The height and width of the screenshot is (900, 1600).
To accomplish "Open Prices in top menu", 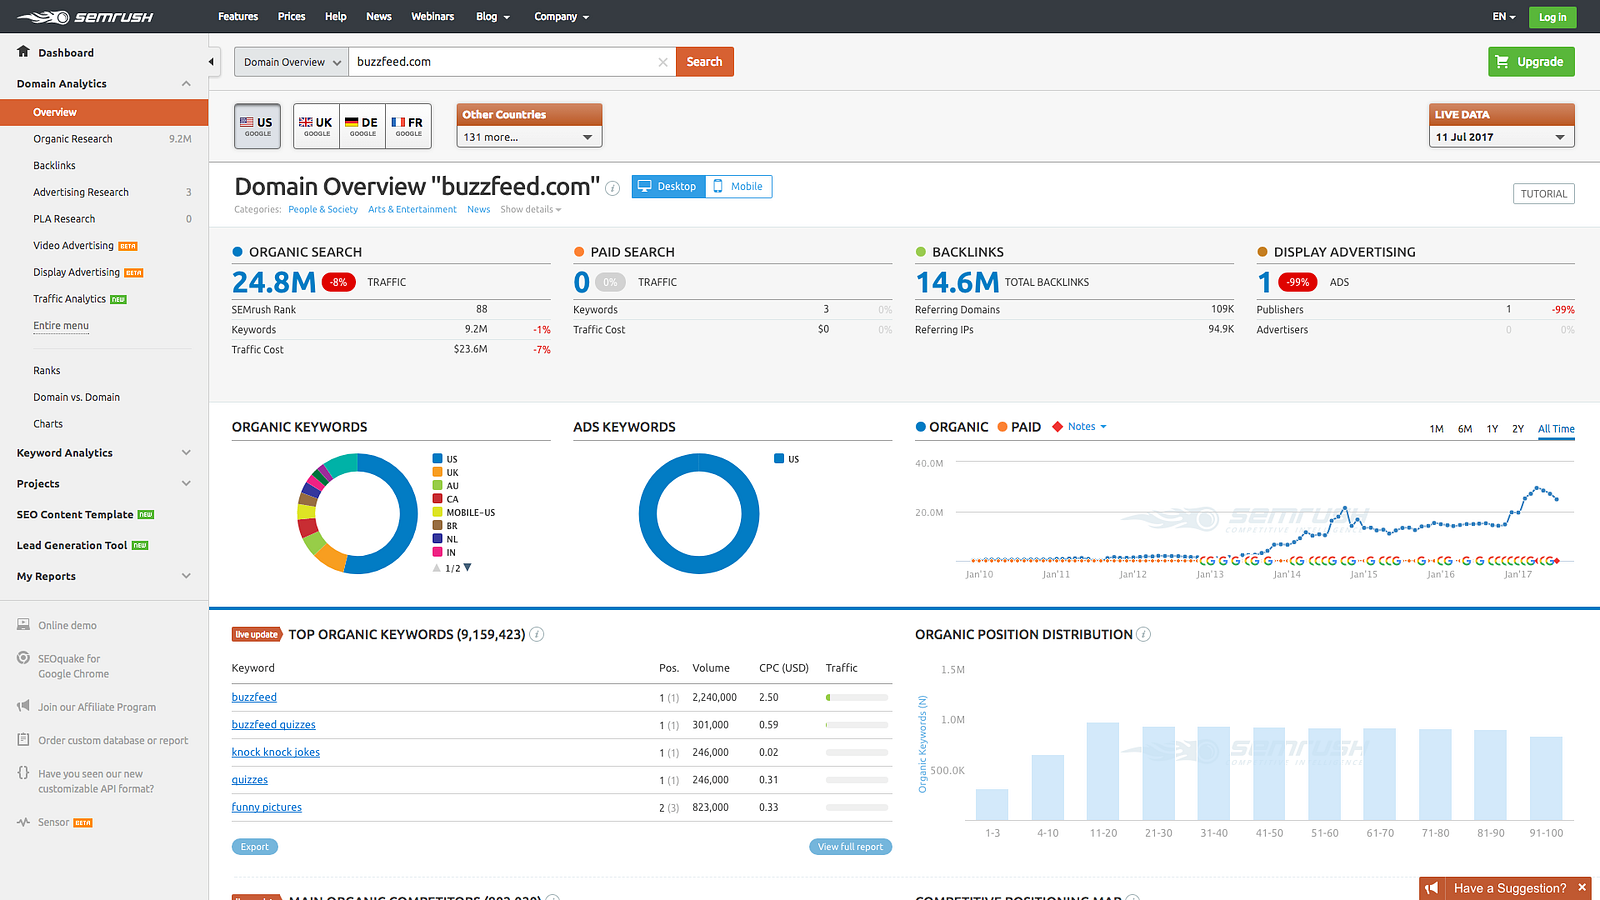I will (x=292, y=17).
